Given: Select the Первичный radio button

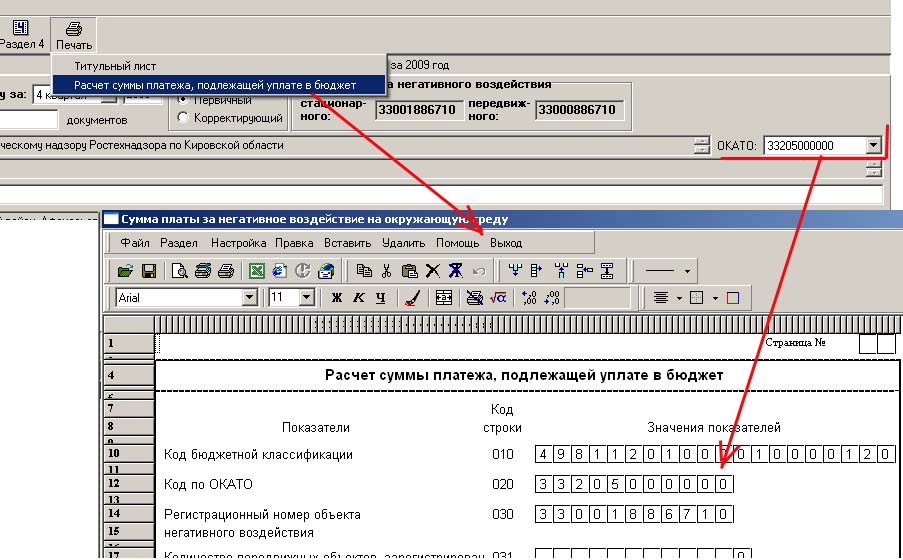Looking at the screenshot, I should pyautogui.click(x=182, y=100).
